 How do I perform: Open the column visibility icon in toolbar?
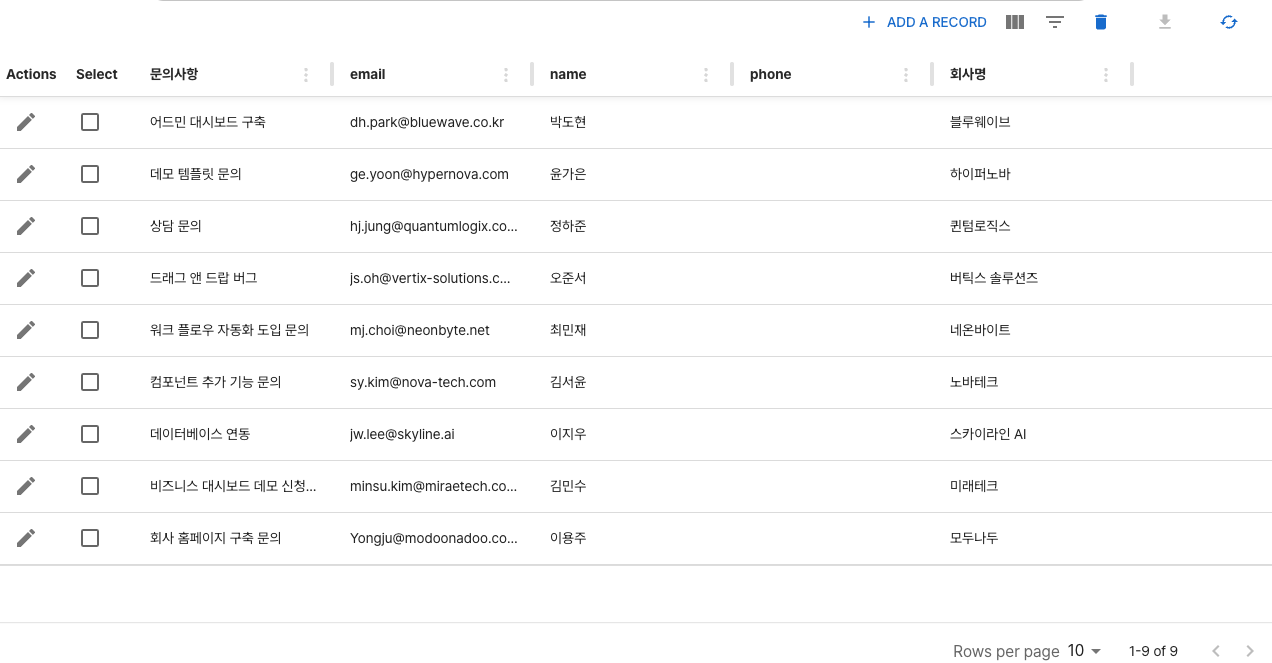(1015, 22)
